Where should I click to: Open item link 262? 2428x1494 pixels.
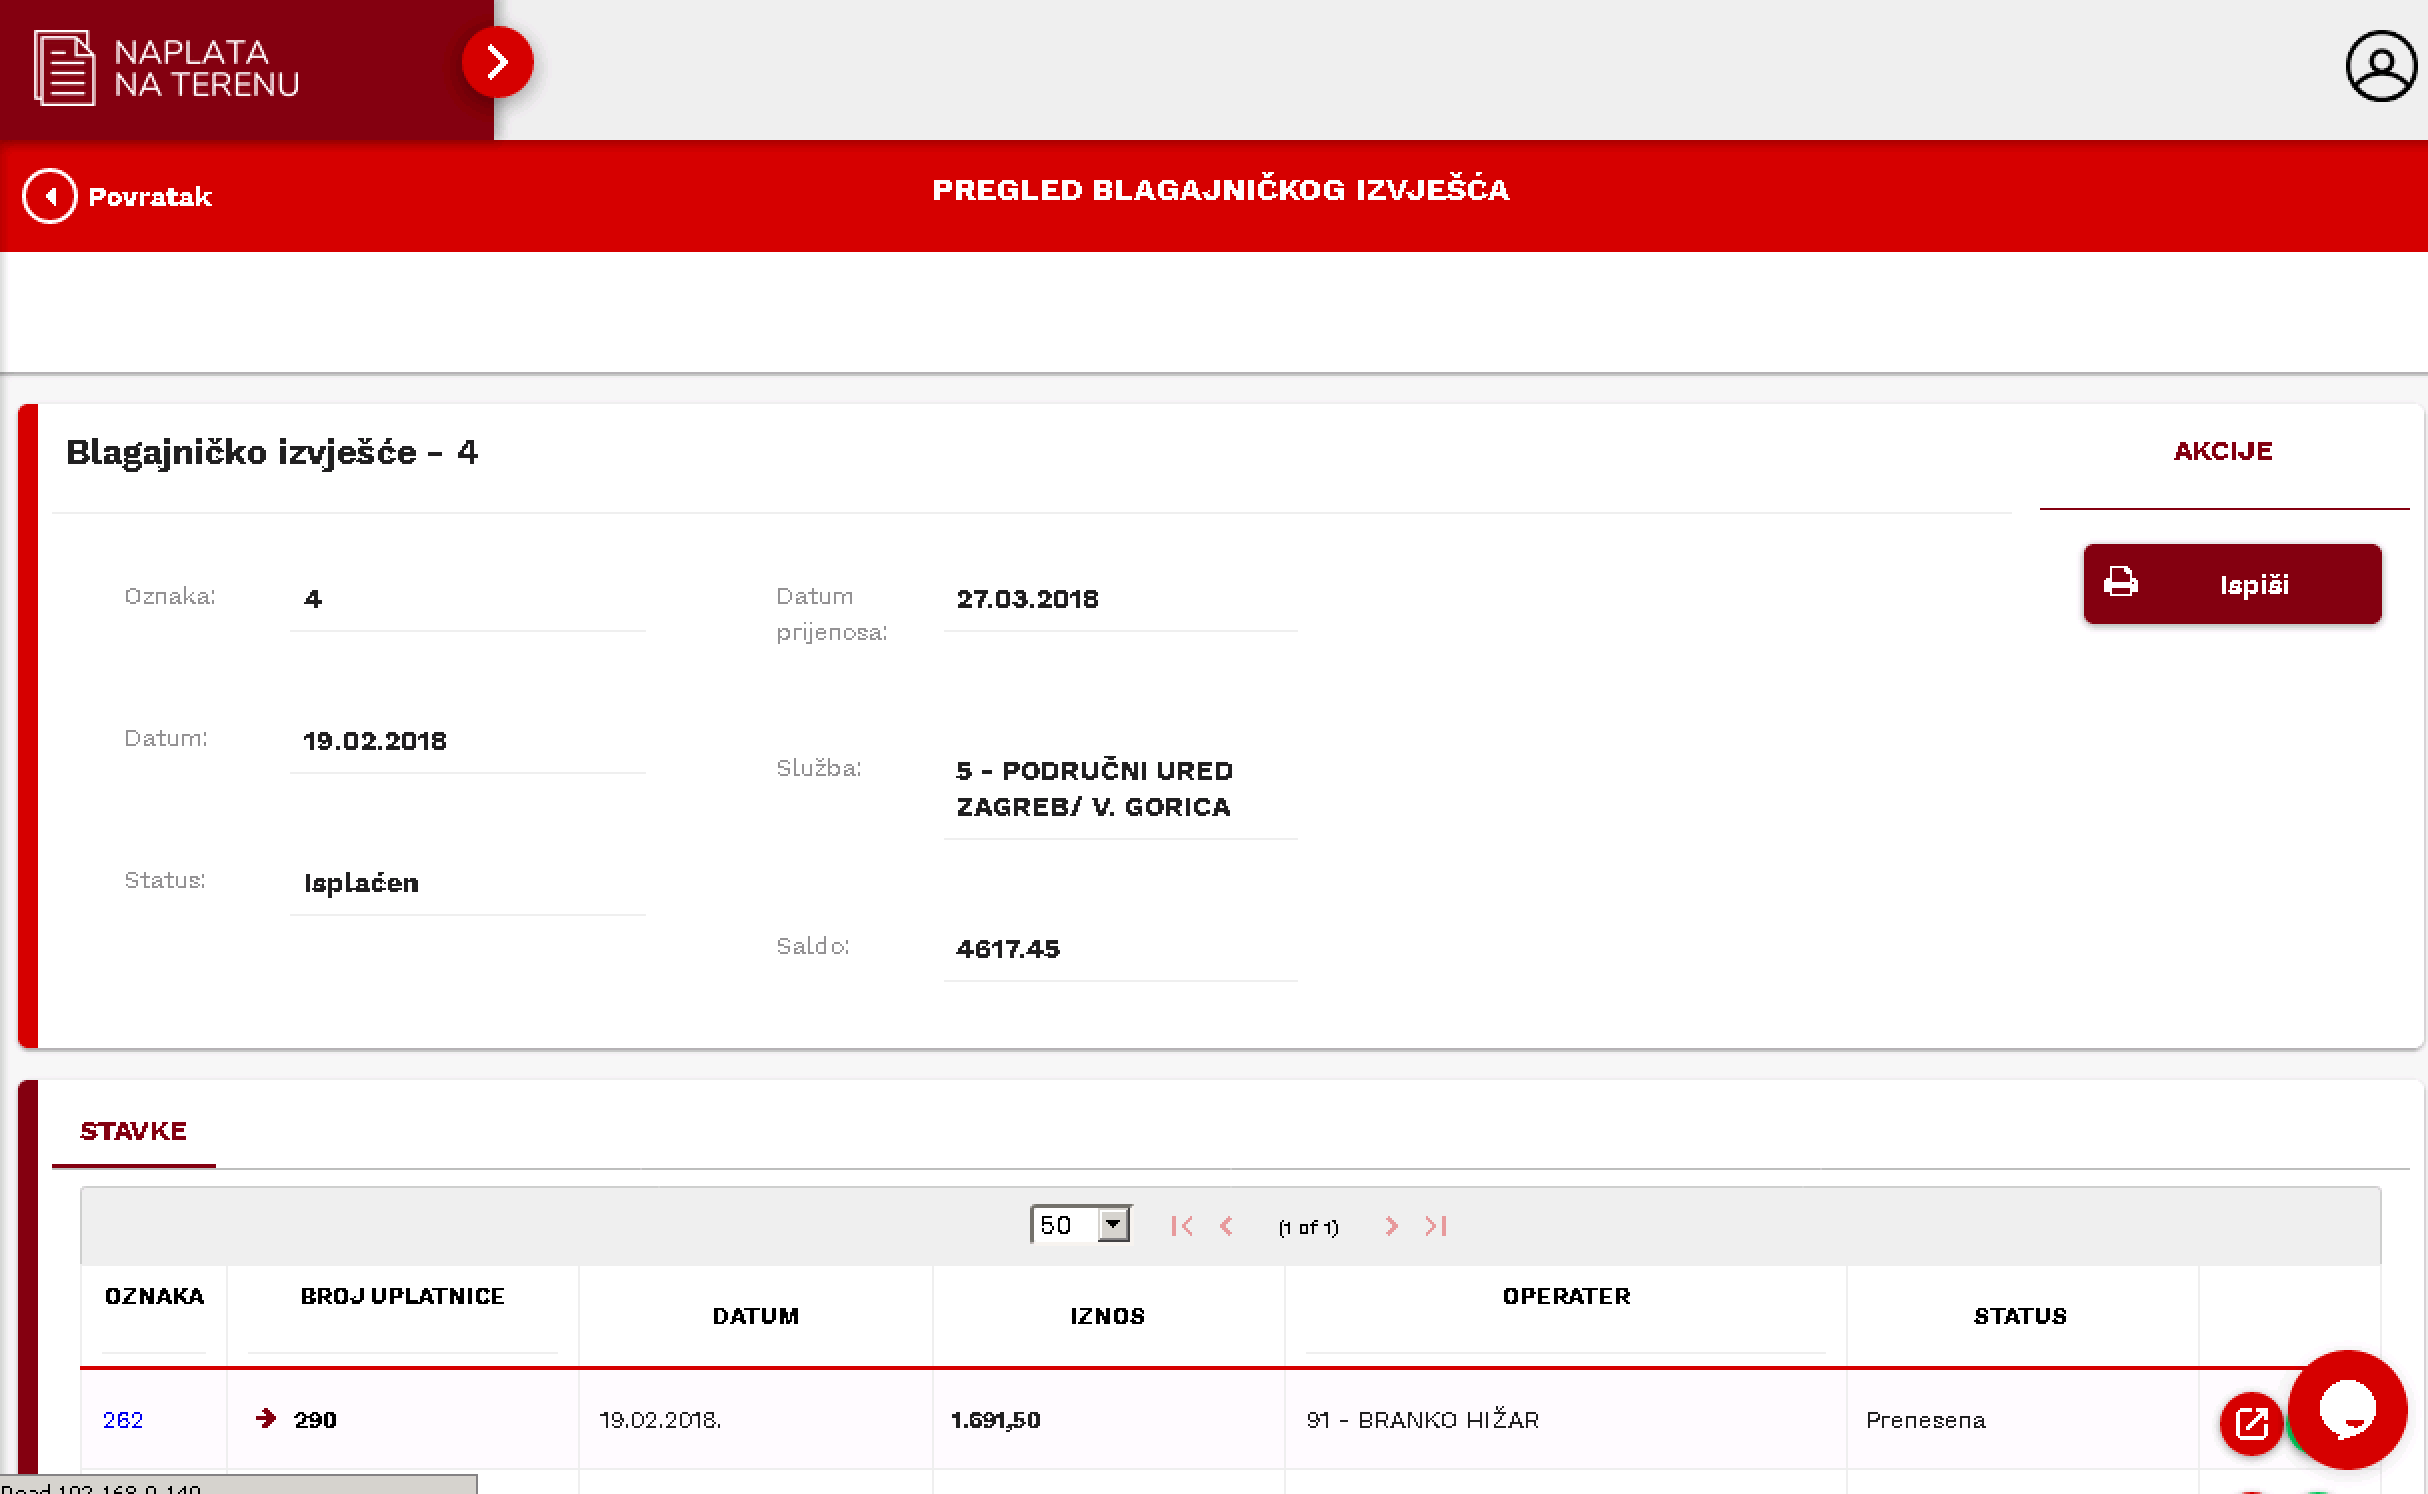point(123,1420)
